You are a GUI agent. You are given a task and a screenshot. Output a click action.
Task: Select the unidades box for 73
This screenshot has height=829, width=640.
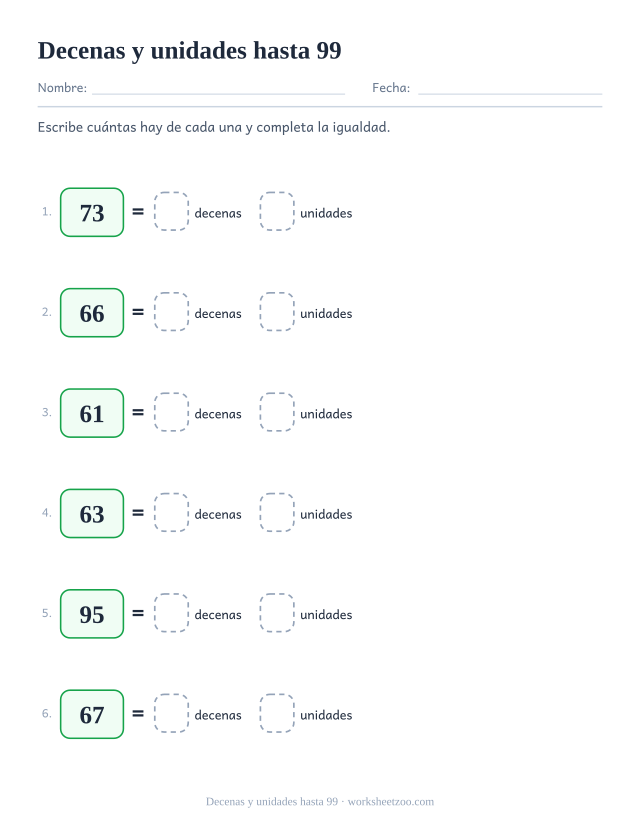click(x=277, y=211)
